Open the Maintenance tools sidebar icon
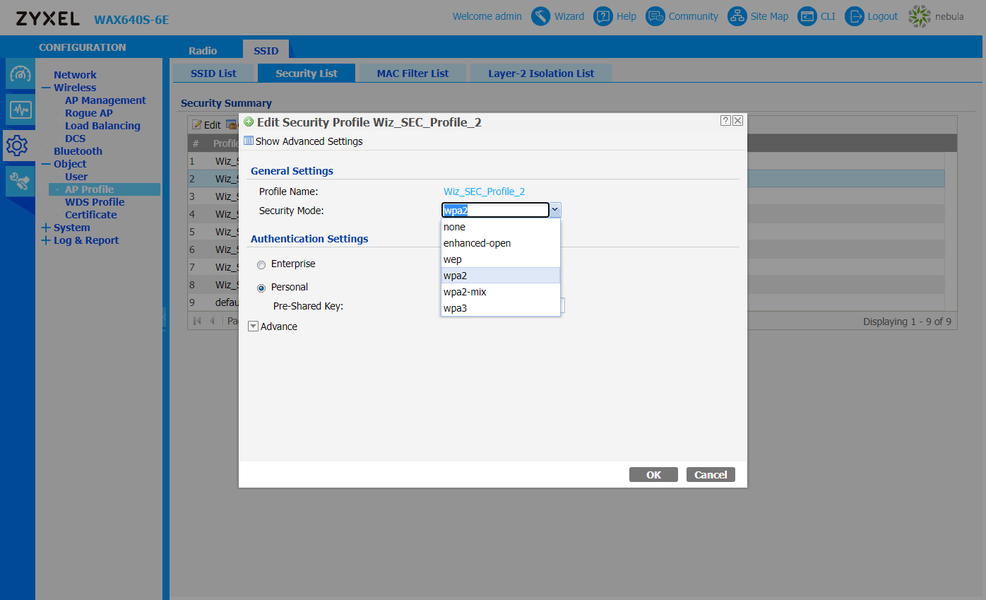The width and height of the screenshot is (986, 600). click(x=20, y=182)
